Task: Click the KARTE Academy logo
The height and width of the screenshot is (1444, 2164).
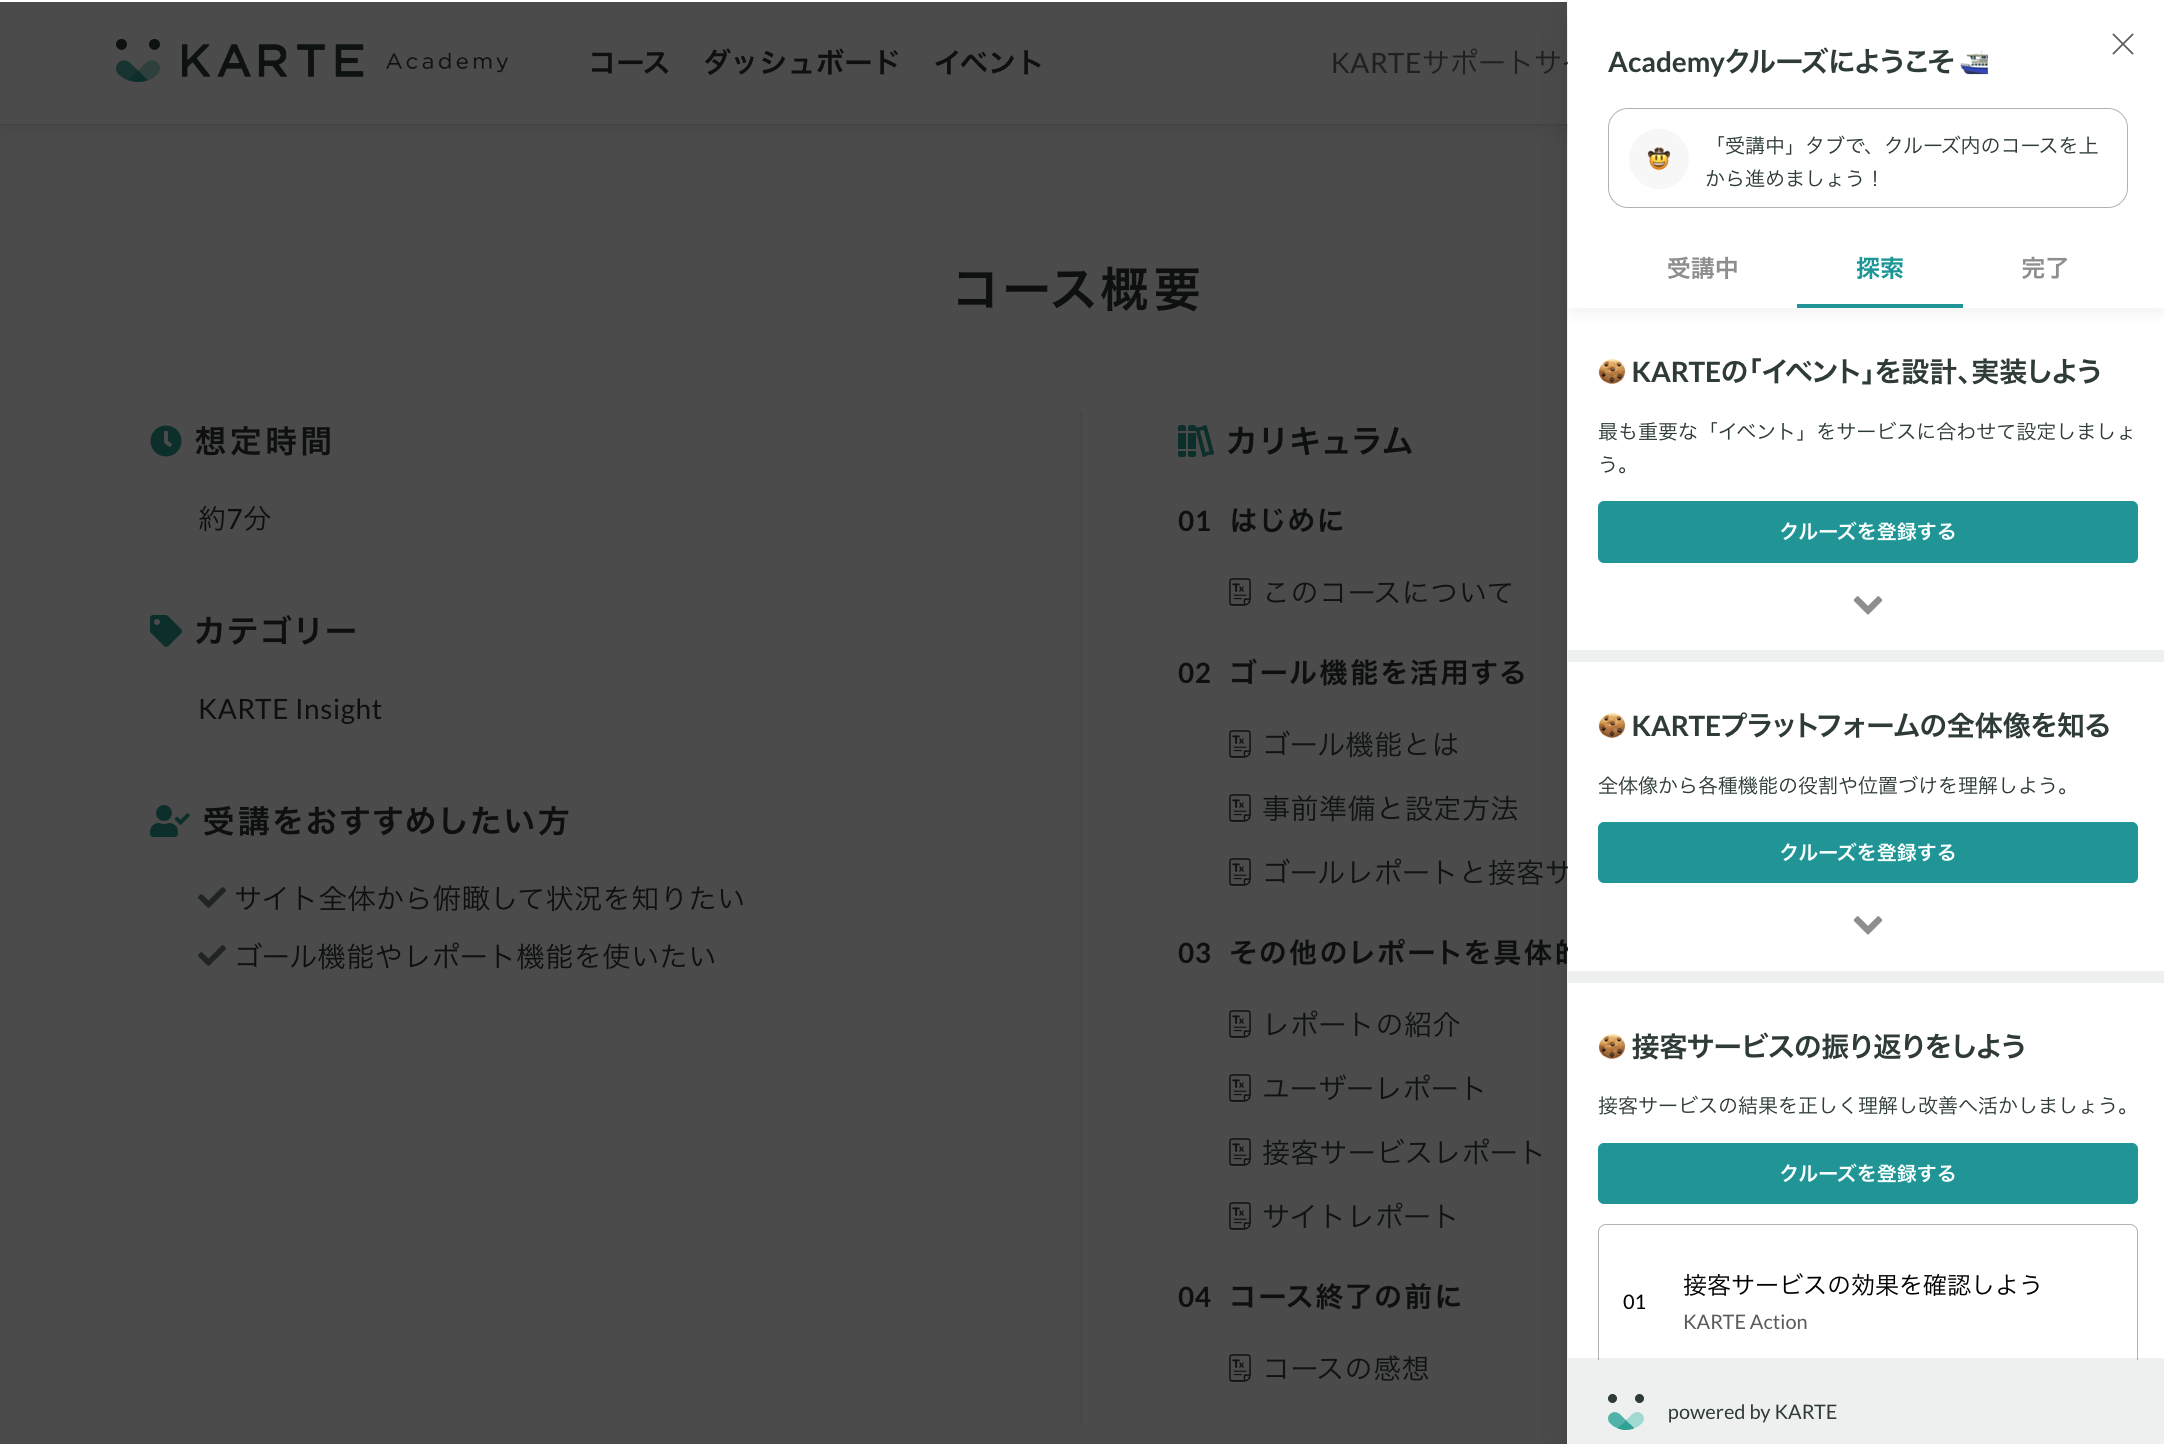Action: pyautogui.click(x=312, y=61)
